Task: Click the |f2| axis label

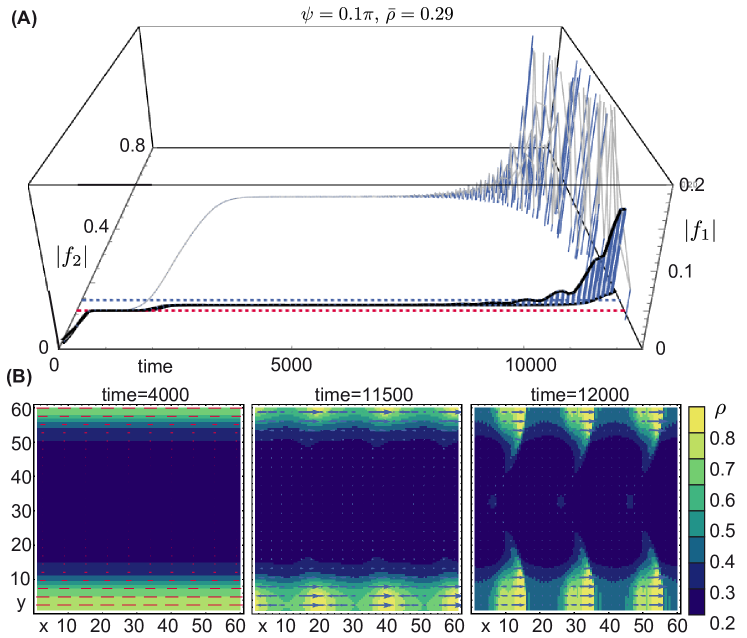Action: point(72,257)
